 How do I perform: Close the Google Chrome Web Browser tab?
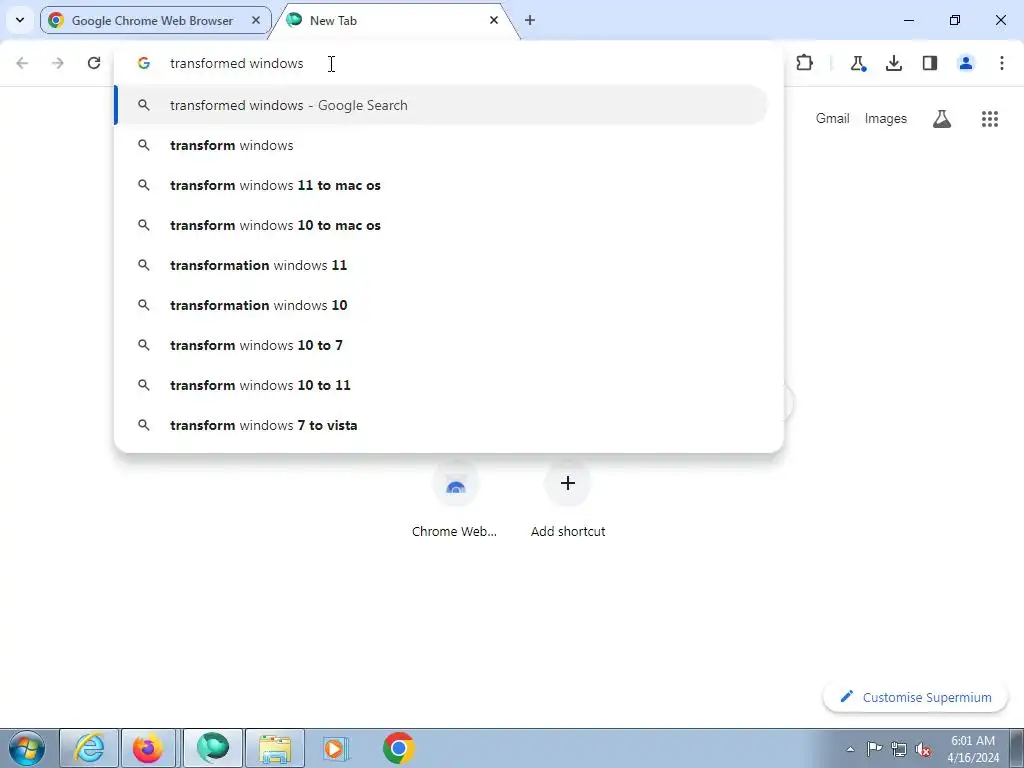pyautogui.click(x=256, y=20)
